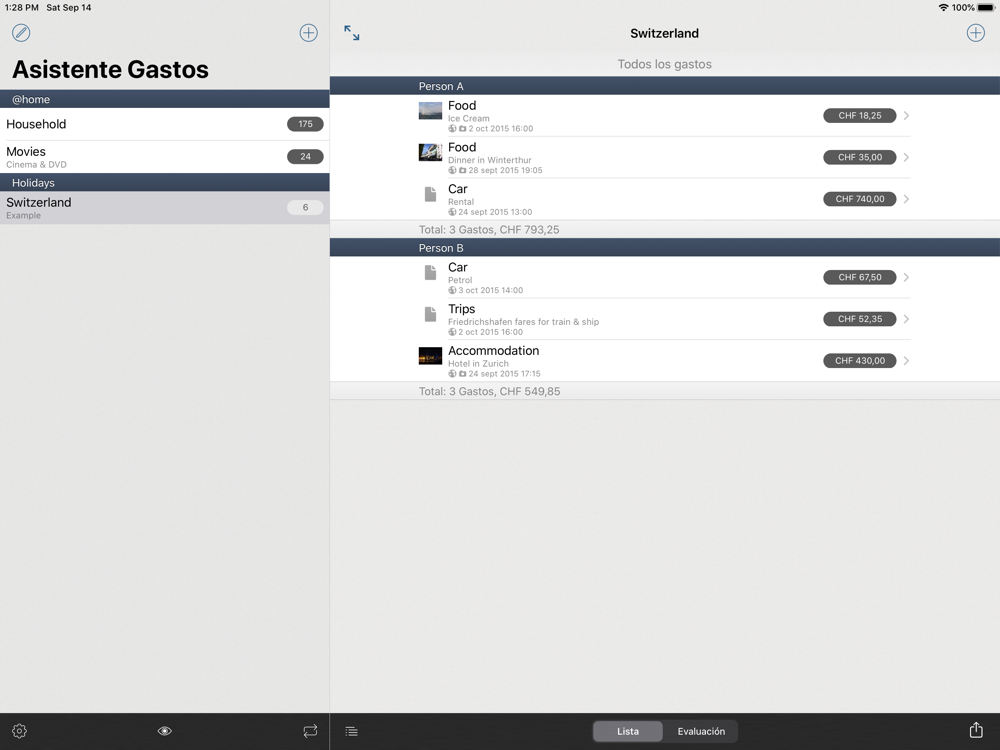
Task: Expand Ice Cream expense chevron
Action: tap(906, 115)
